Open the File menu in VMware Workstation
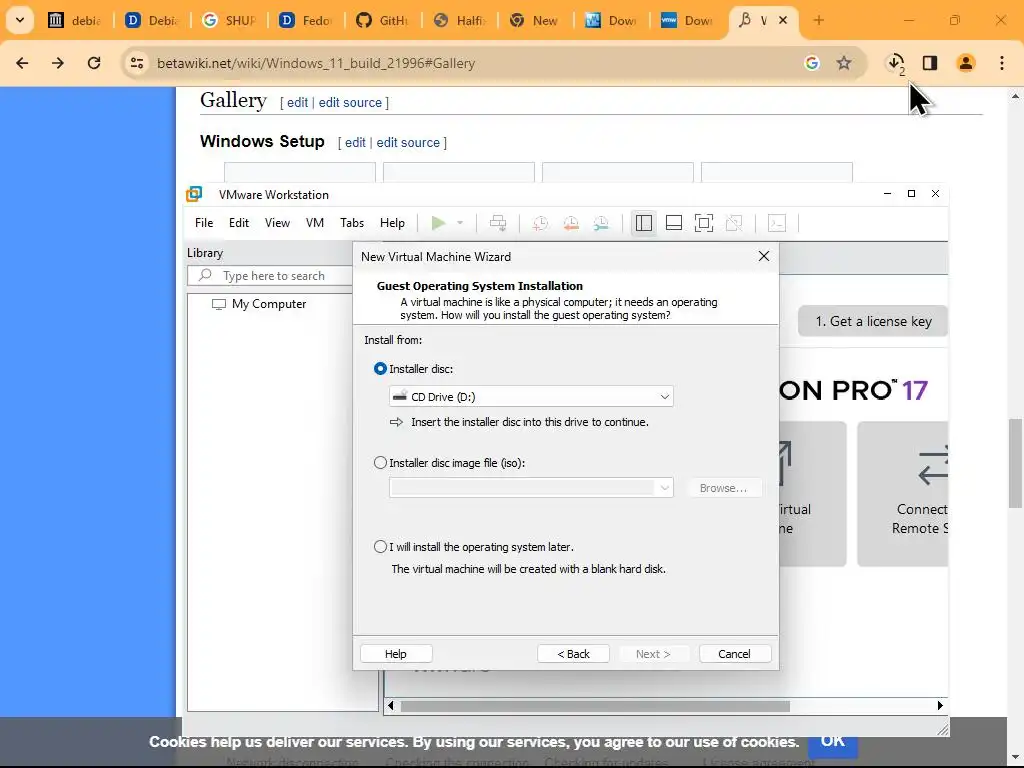 point(204,223)
